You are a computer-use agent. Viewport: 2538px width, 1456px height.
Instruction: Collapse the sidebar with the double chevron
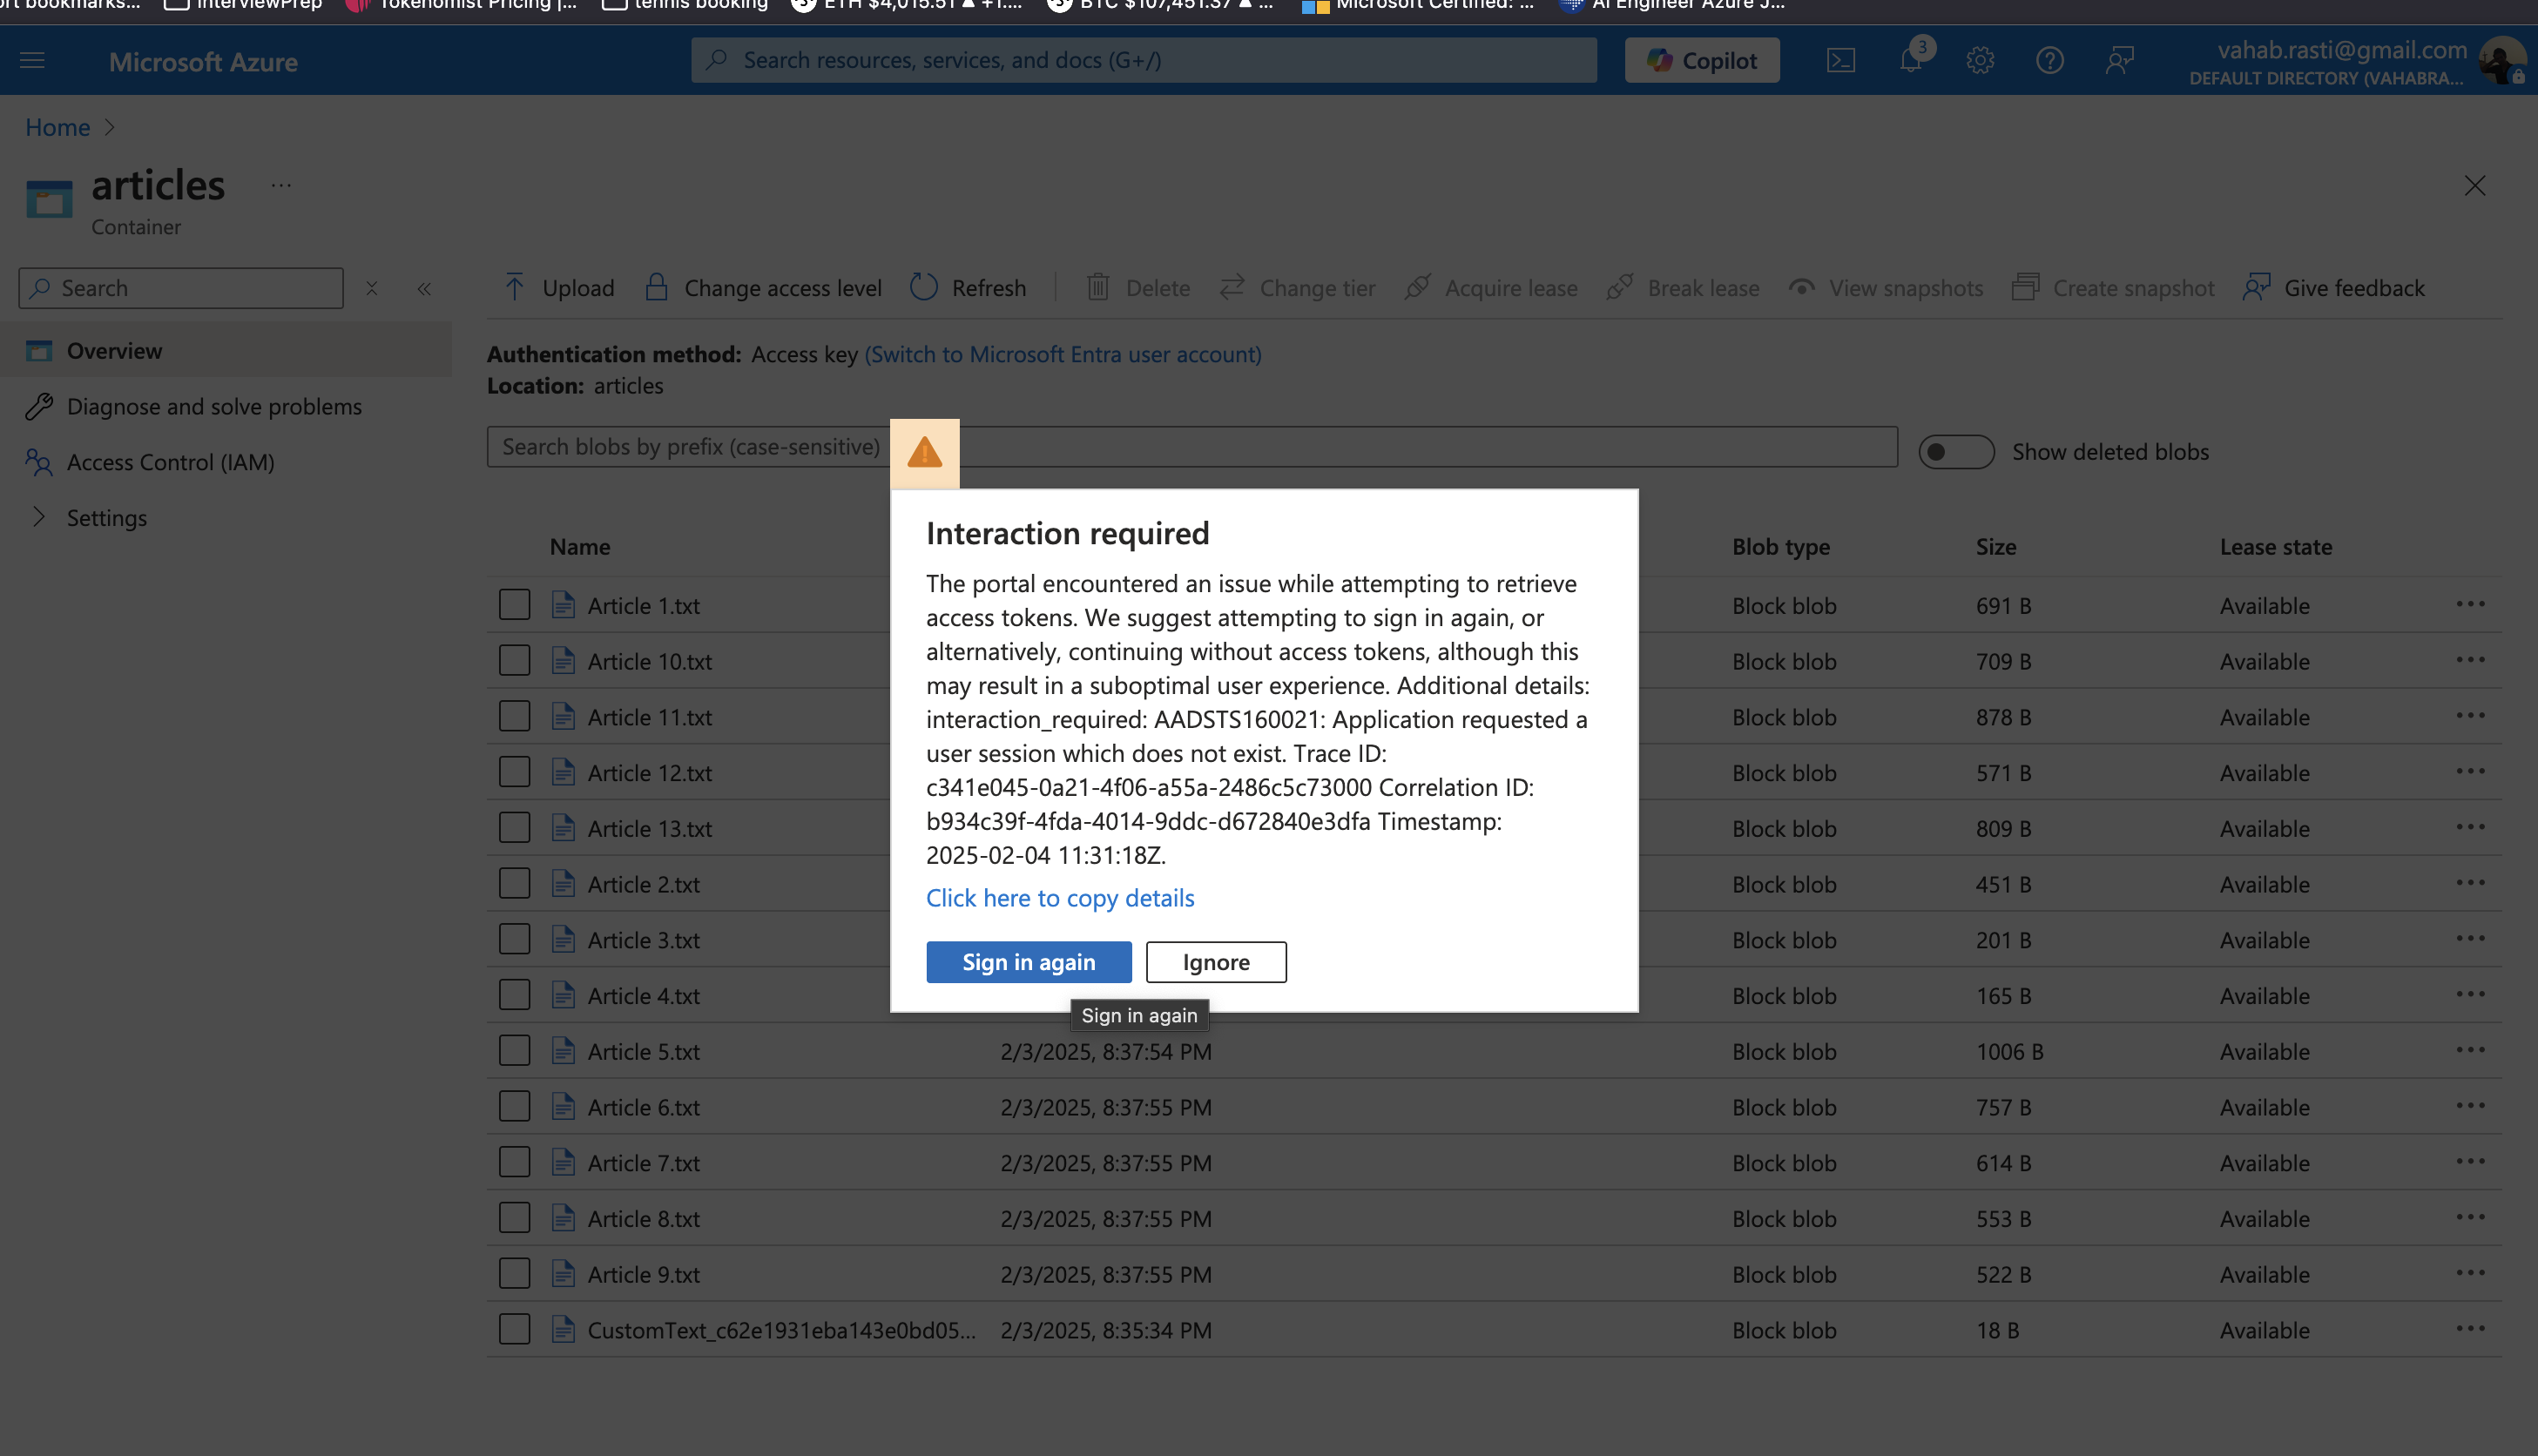tap(424, 288)
